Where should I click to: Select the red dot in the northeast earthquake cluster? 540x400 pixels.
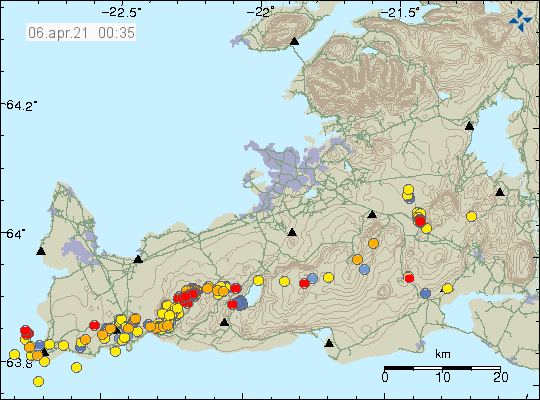click(x=420, y=221)
